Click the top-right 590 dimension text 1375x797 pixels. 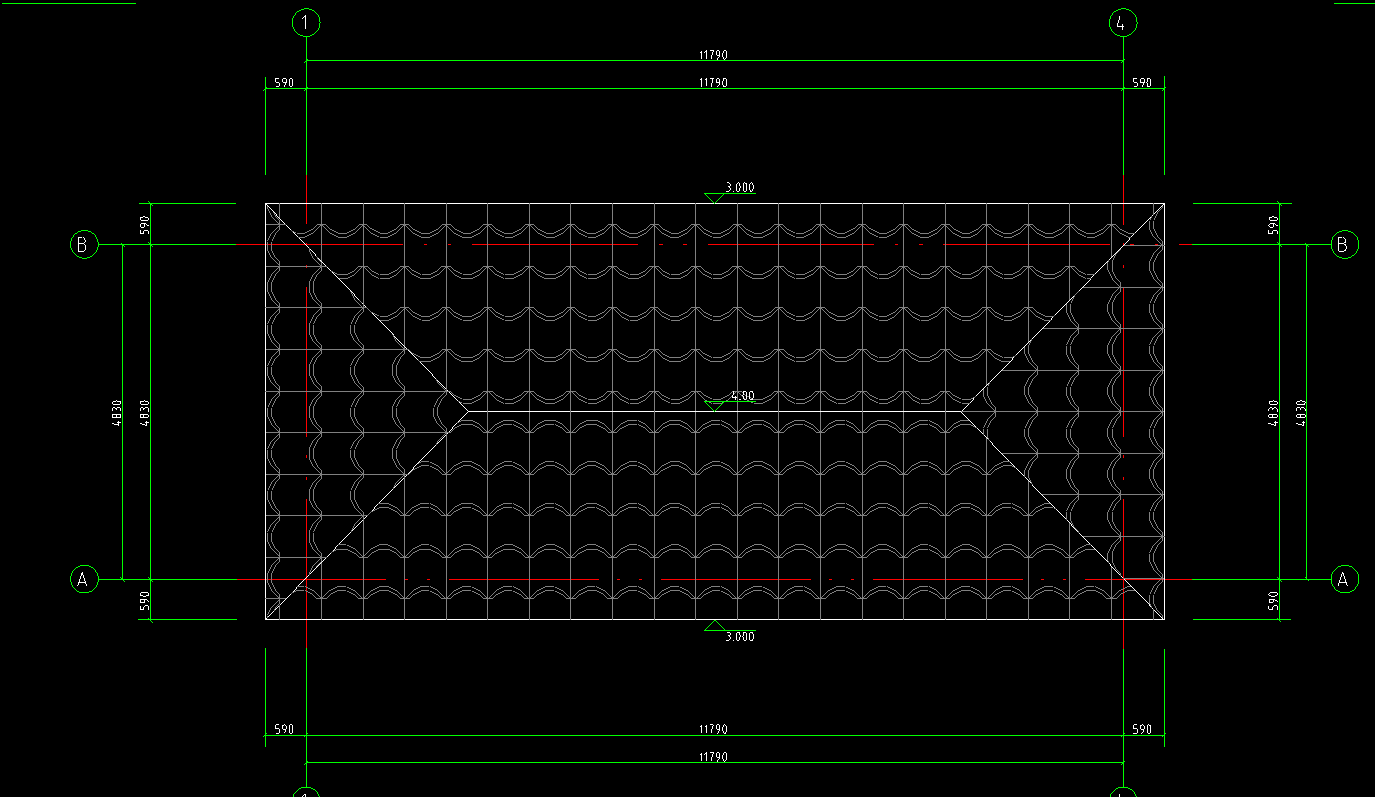click(x=1142, y=83)
